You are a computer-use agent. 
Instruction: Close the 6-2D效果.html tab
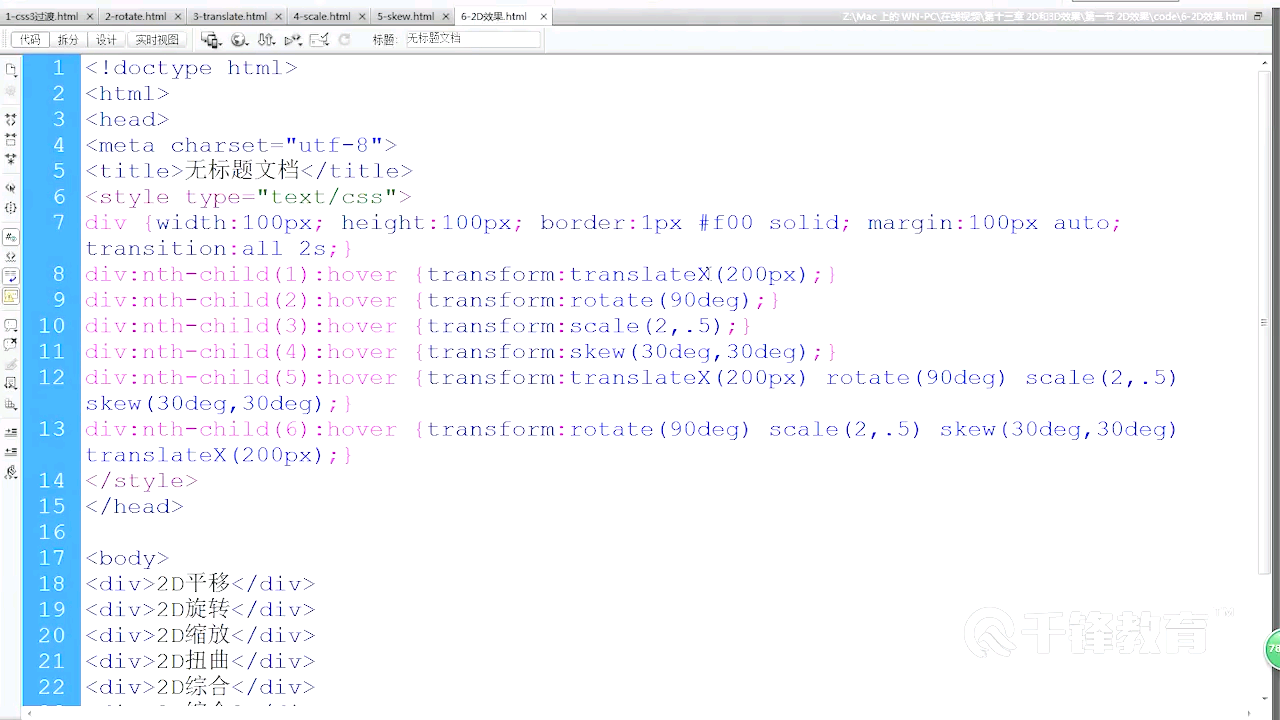543,17
